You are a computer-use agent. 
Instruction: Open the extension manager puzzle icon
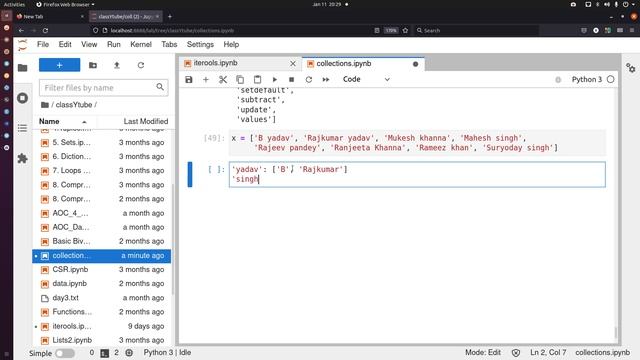[x=22, y=158]
